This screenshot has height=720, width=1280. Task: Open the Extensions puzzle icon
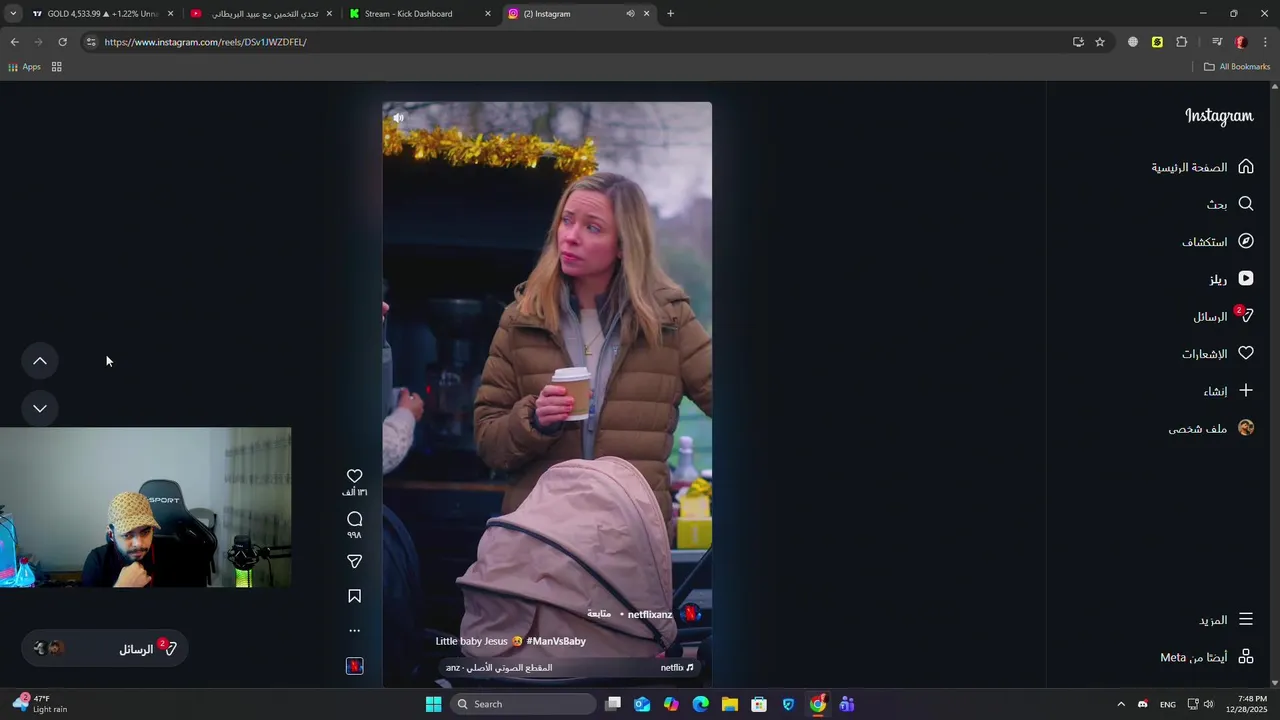pyautogui.click(x=1182, y=42)
